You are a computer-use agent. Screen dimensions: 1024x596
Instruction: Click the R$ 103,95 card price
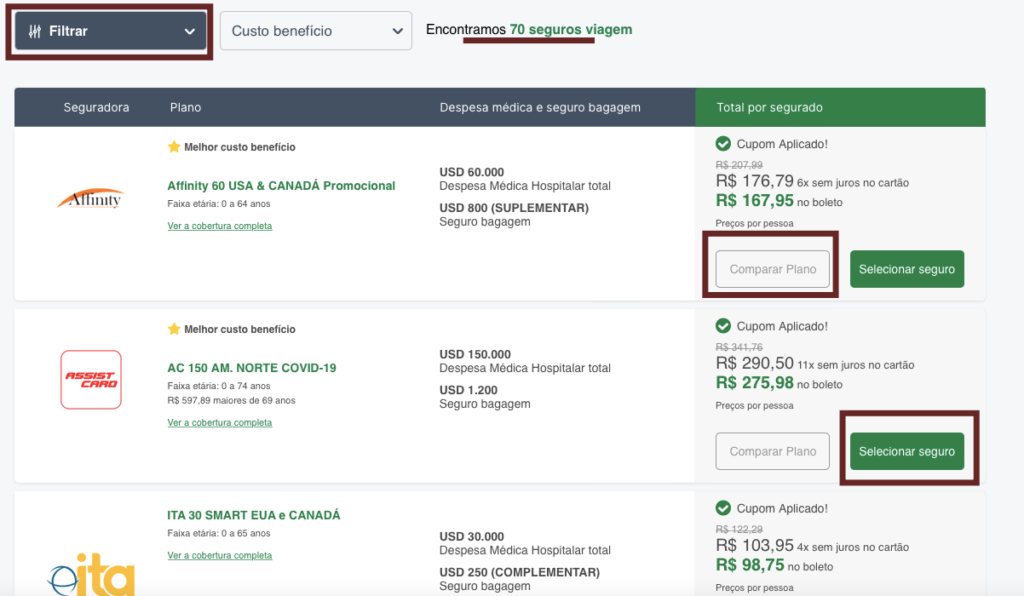click(x=754, y=545)
